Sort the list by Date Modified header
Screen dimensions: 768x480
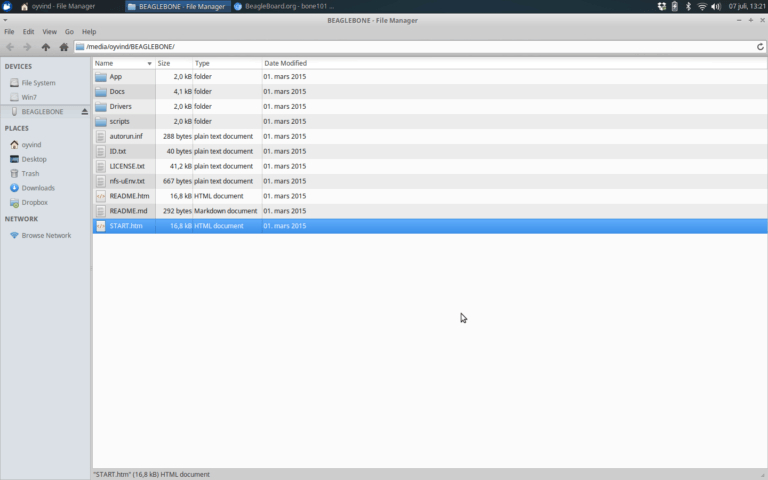pos(285,63)
